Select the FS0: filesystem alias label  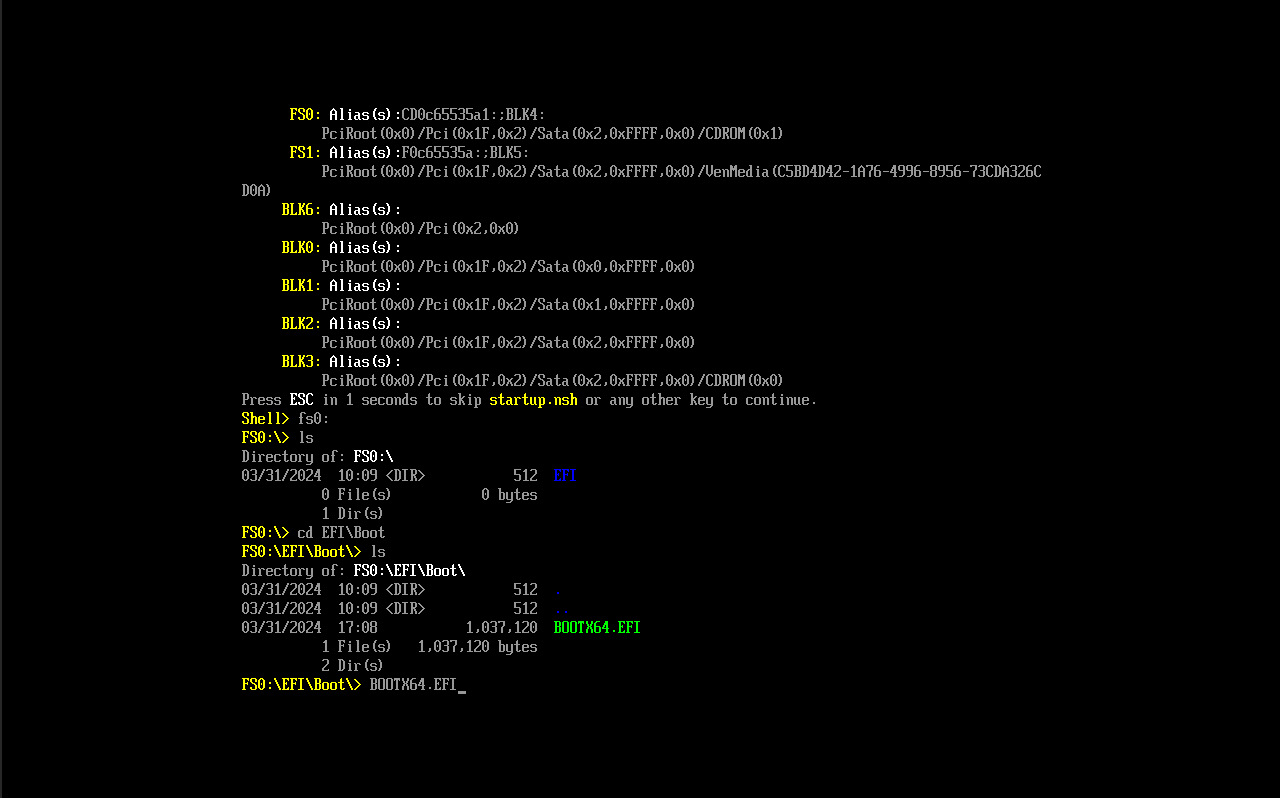(303, 114)
